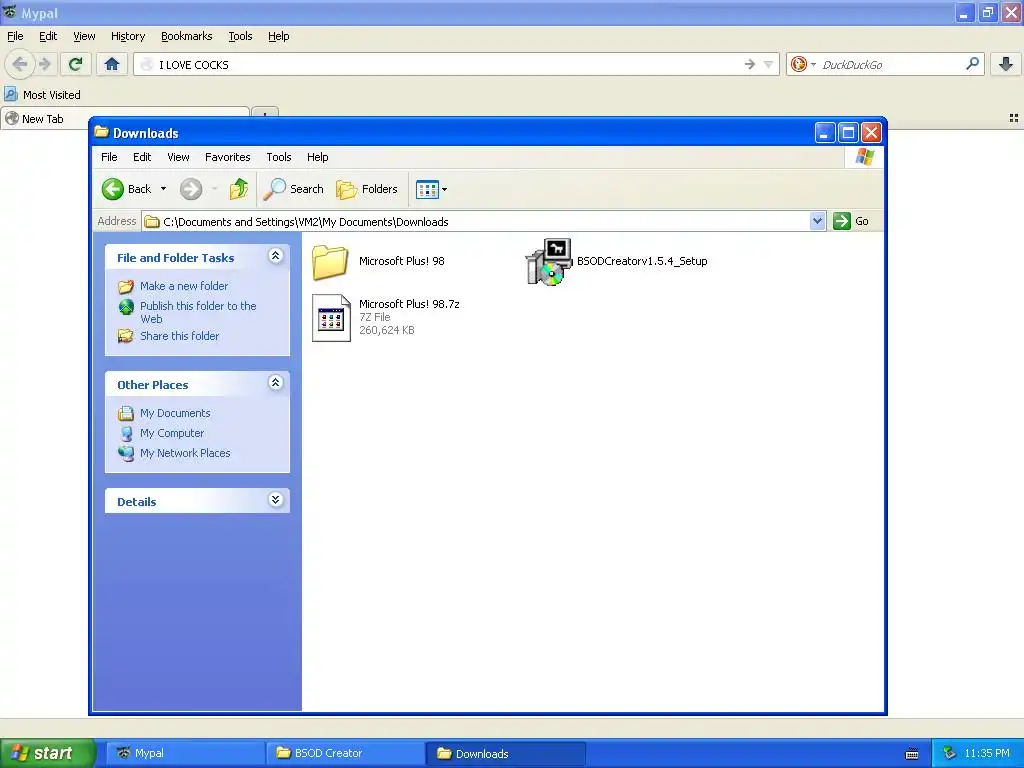
Task: Go up one folder level icon
Action: tap(239, 189)
